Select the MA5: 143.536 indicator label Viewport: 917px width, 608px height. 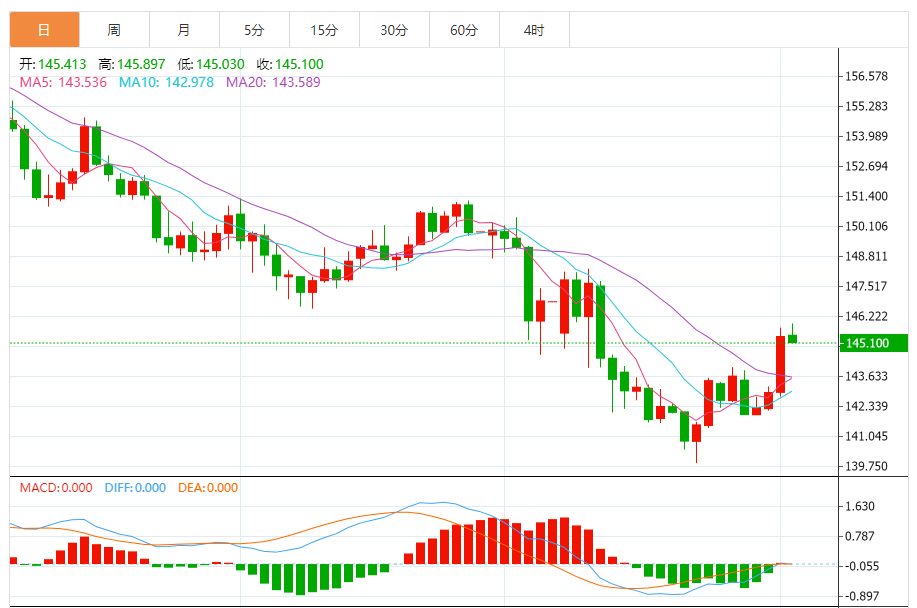point(63,82)
